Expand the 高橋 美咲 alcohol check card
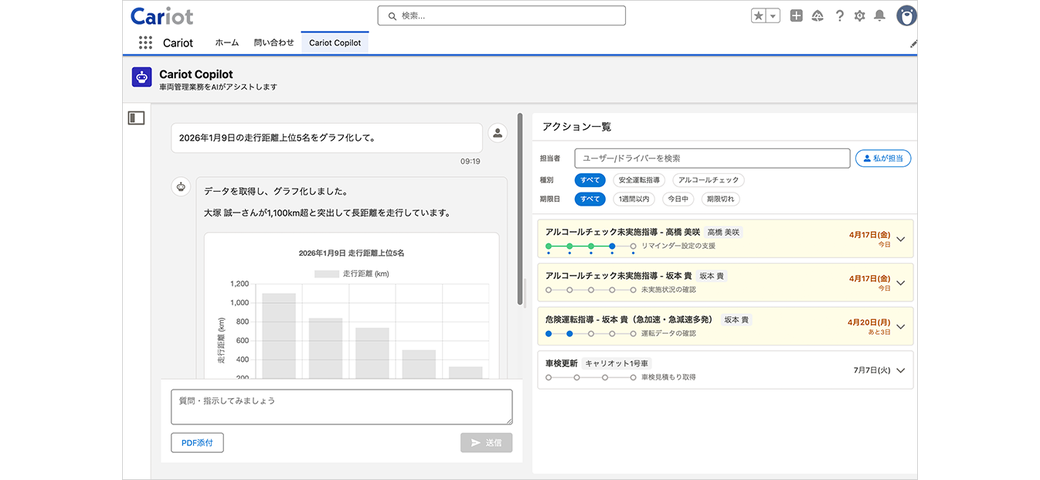This screenshot has height=480, width=1040. [900, 239]
